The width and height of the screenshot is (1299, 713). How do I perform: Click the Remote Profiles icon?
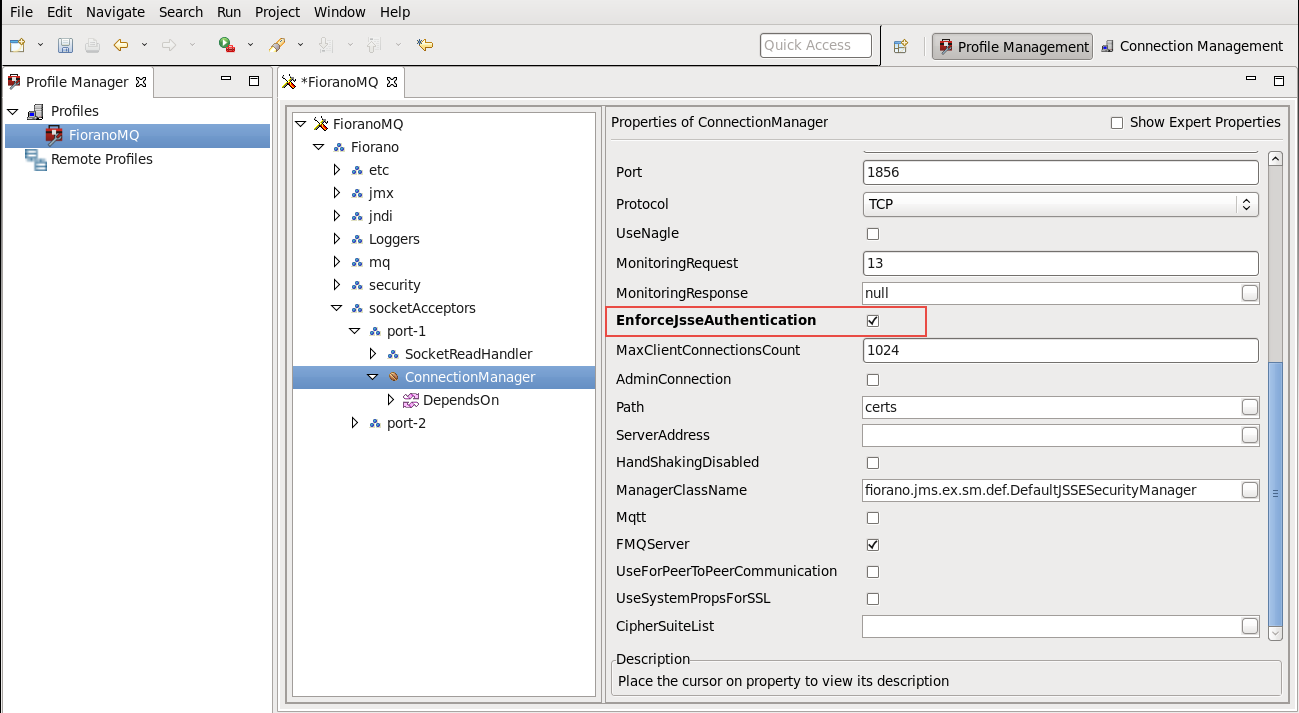36,159
